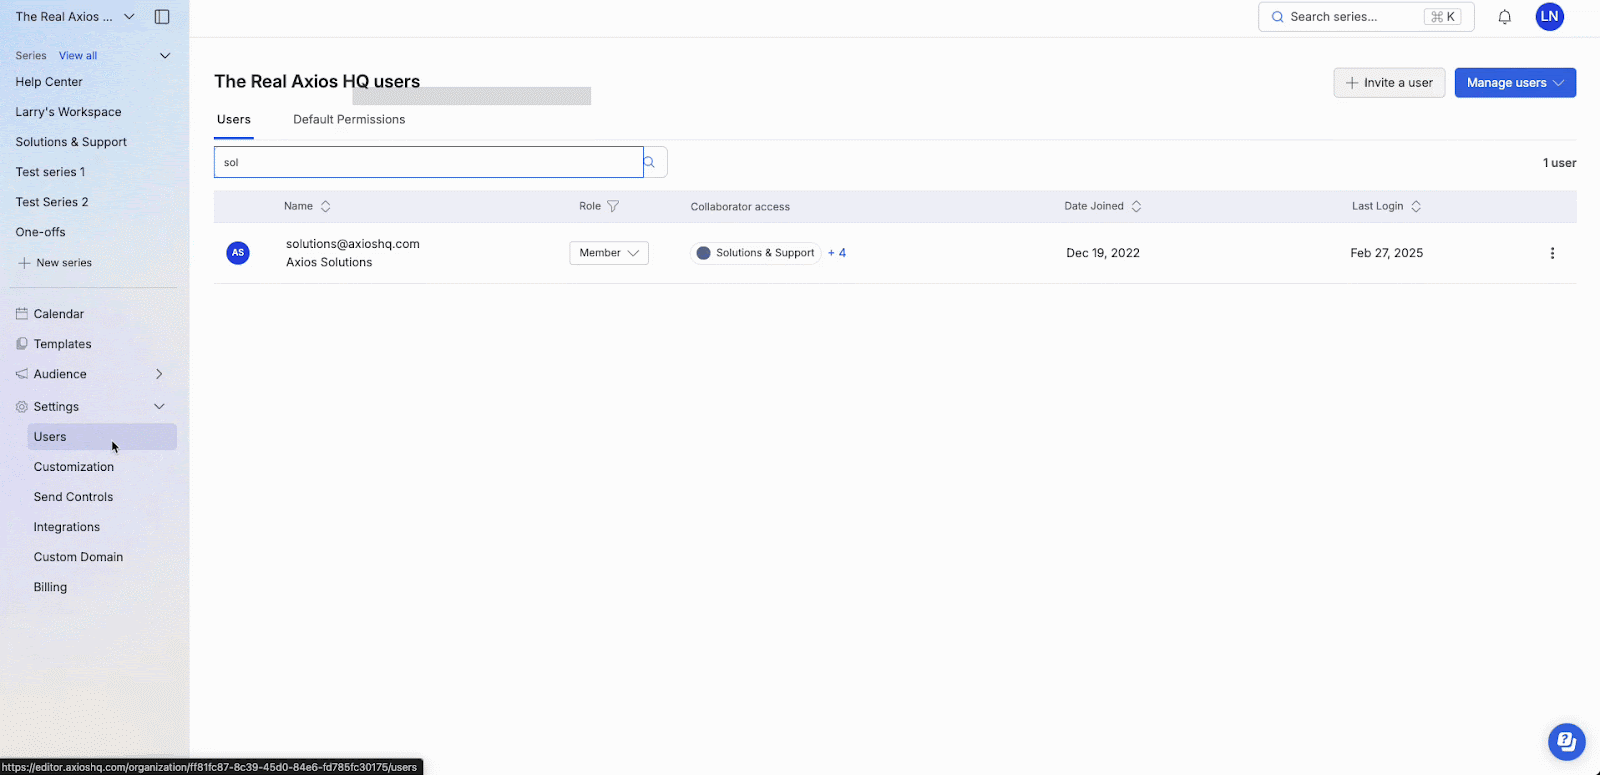Open the Member role dropdown

tap(609, 253)
